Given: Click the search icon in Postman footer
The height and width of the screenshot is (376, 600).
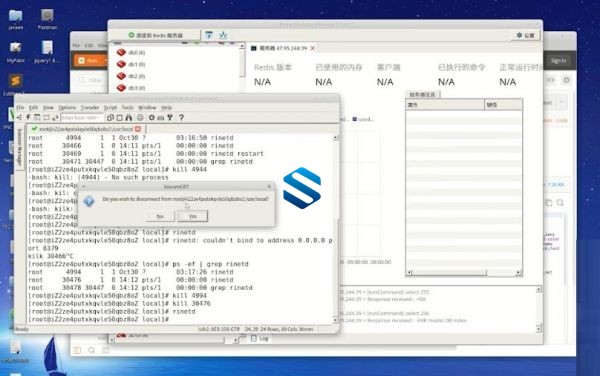Looking at the screenshot, I should 92,350.
